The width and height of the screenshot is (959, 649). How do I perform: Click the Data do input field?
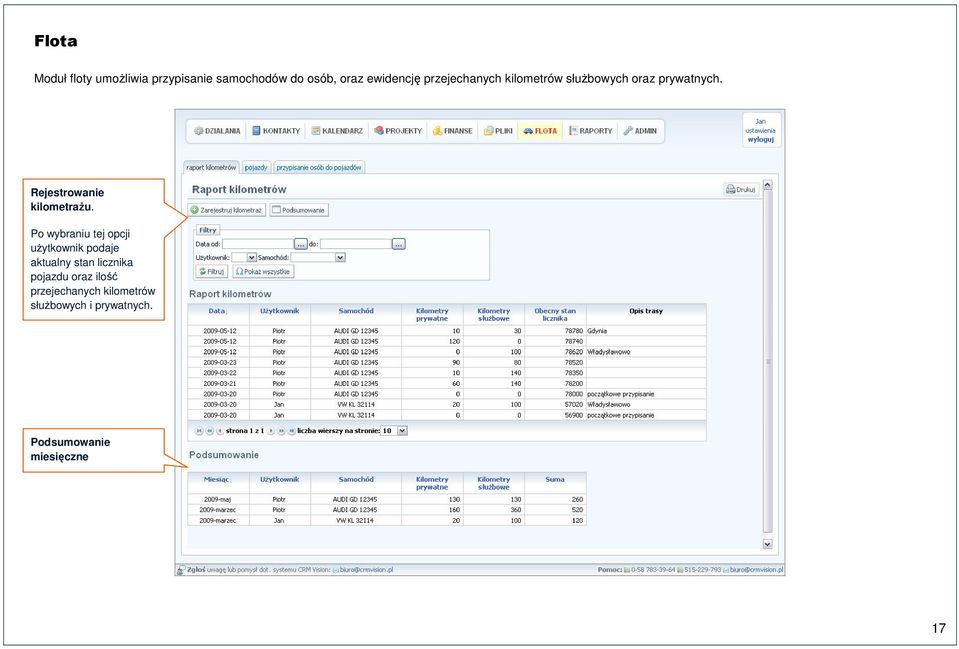pos(356,244)
